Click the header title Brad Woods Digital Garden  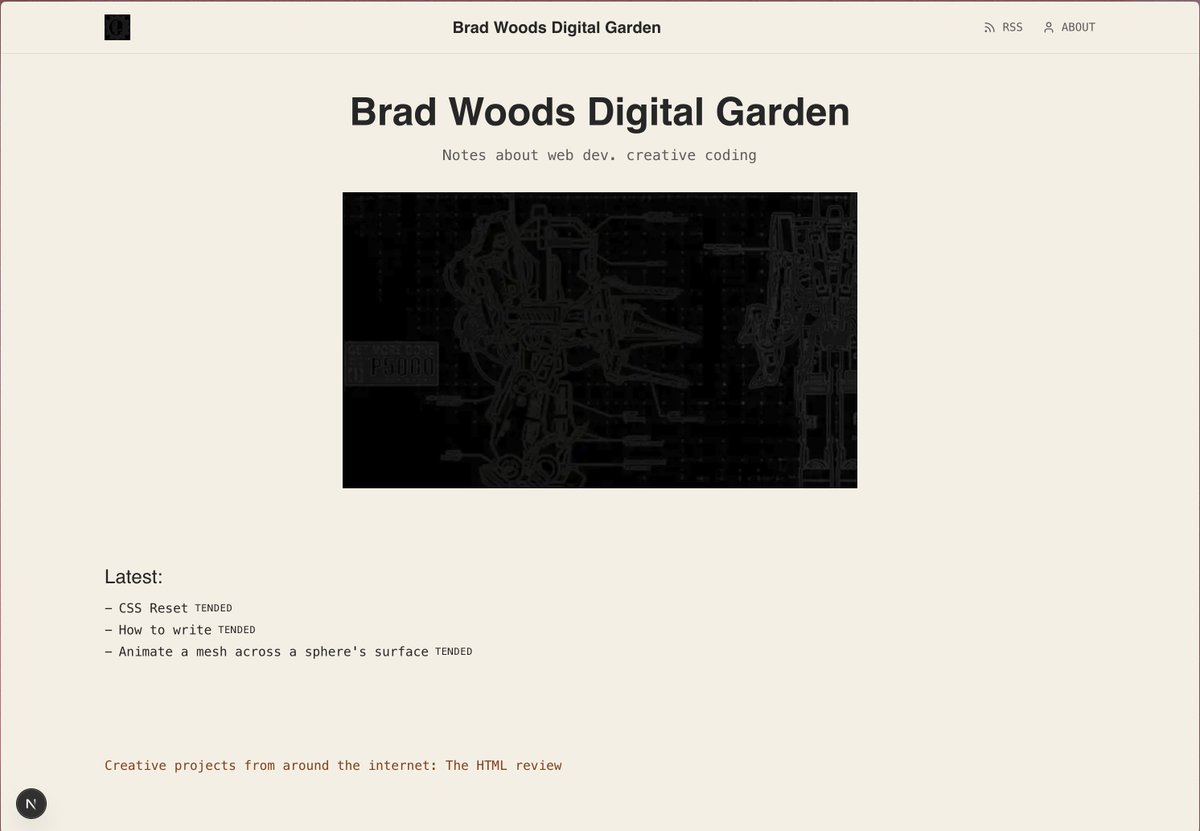point(557,27)
